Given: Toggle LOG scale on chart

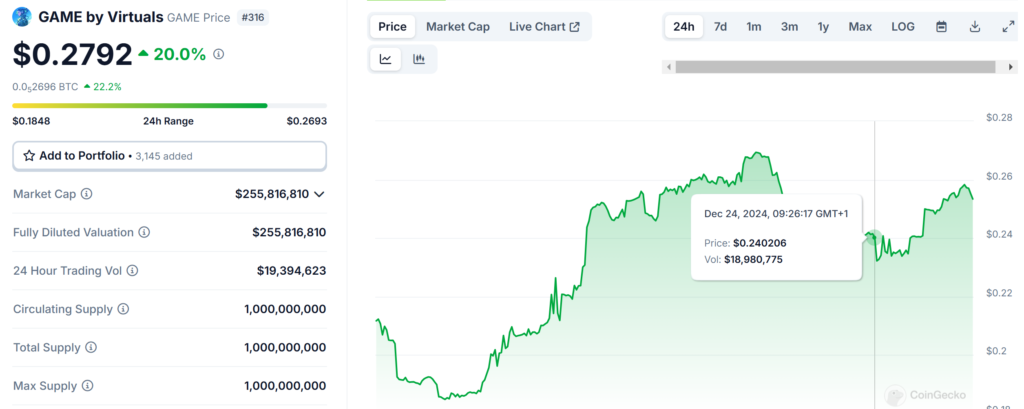Looking at the screenshot, I should (x=902, y=27).
